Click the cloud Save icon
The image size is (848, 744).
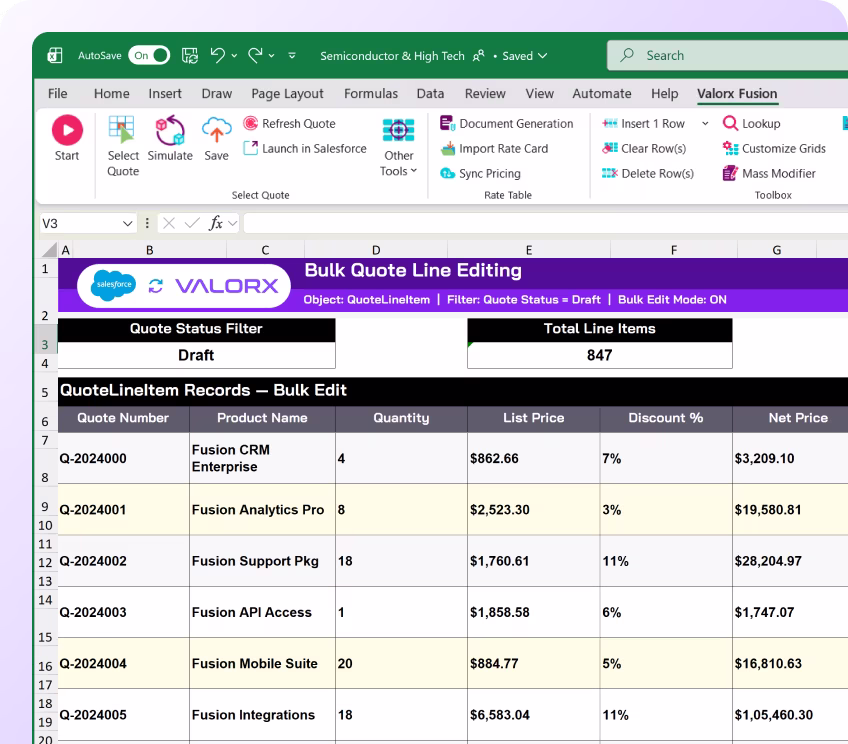tap(216, 130)
